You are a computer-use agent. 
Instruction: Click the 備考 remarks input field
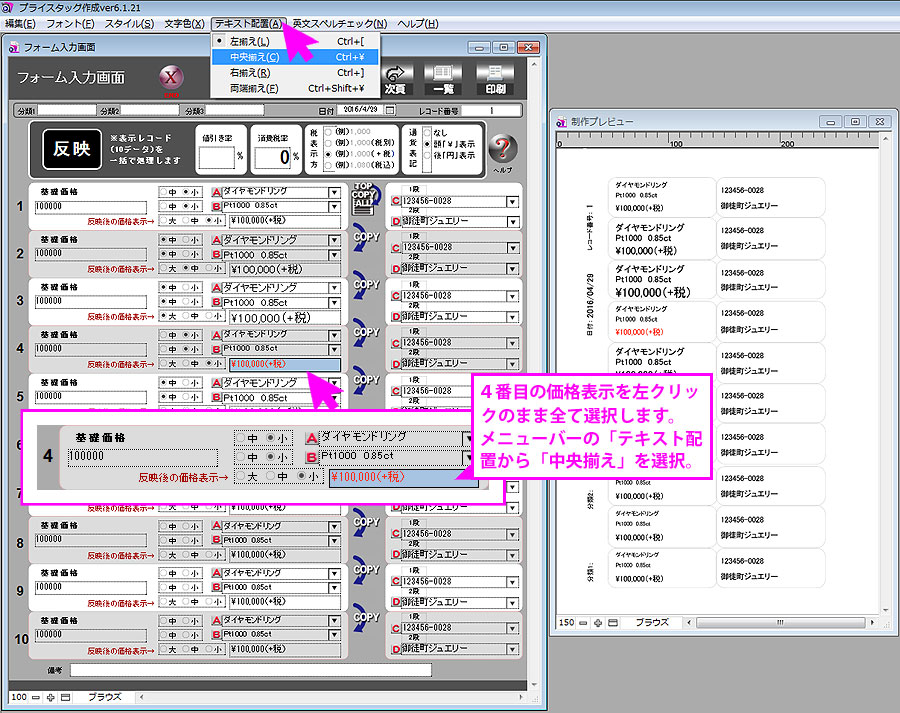250,669
